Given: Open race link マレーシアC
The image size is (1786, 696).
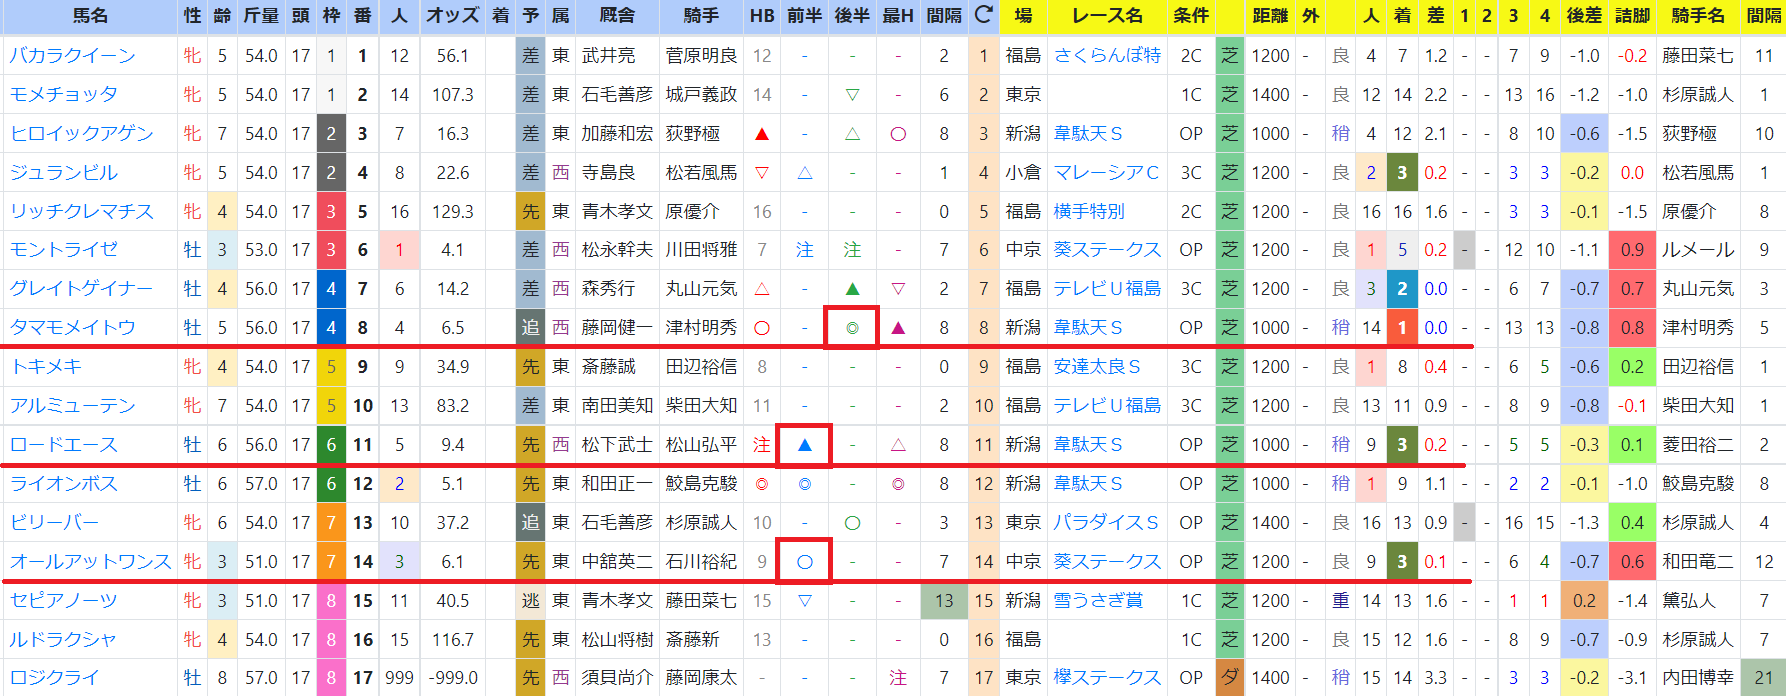Looking at the screenshot, I should [1107, 173].
